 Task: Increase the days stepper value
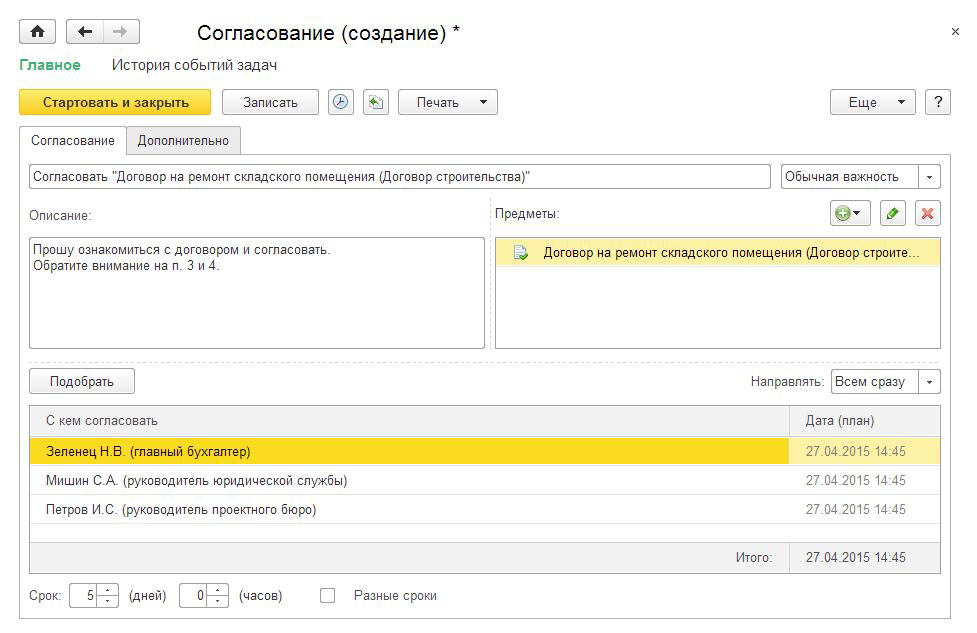click(108, 590)
